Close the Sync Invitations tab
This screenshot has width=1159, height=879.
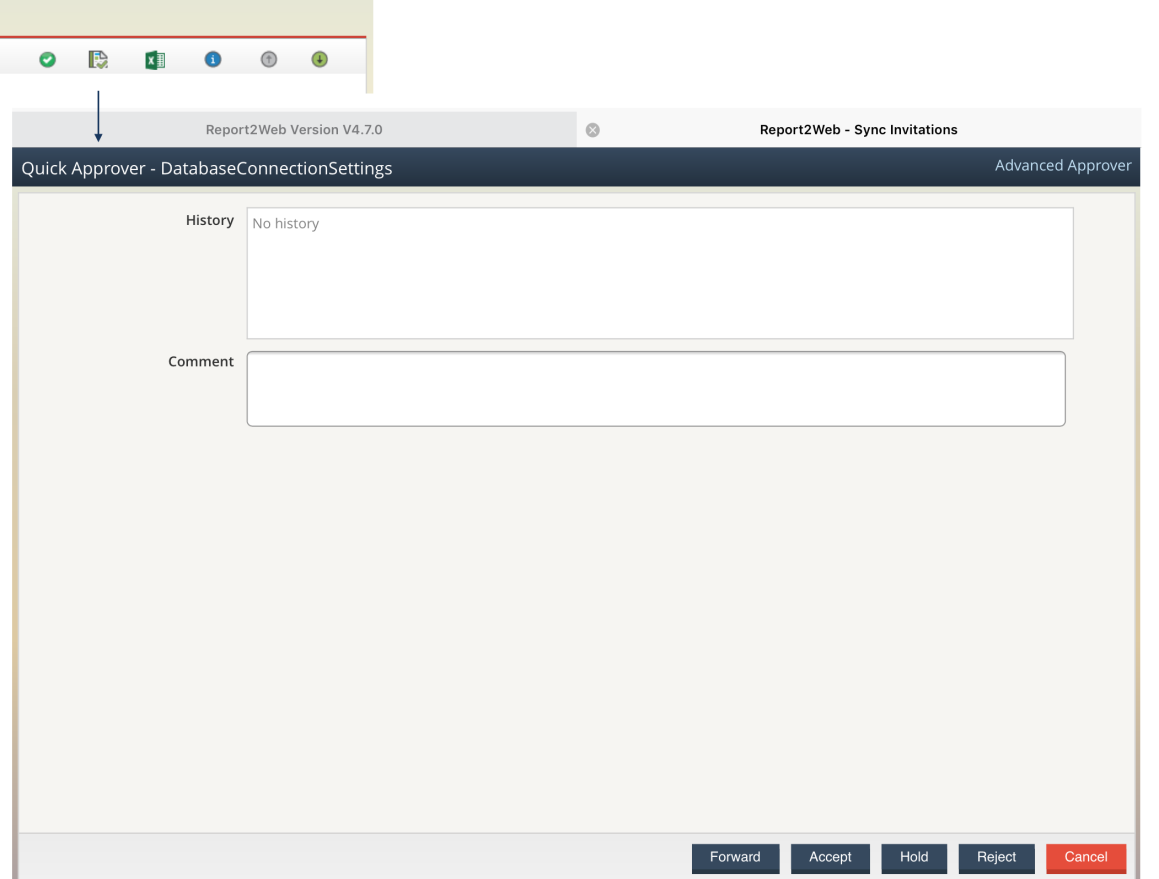593,128
